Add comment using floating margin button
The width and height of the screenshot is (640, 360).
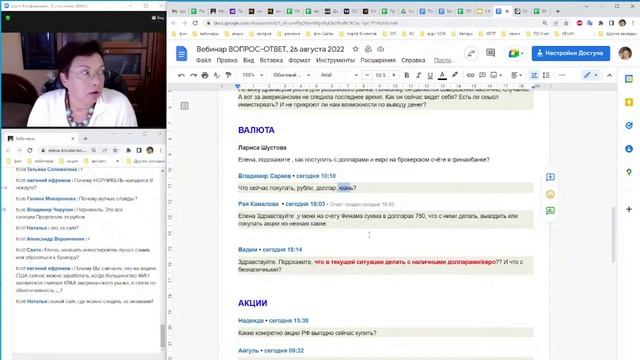550,177
